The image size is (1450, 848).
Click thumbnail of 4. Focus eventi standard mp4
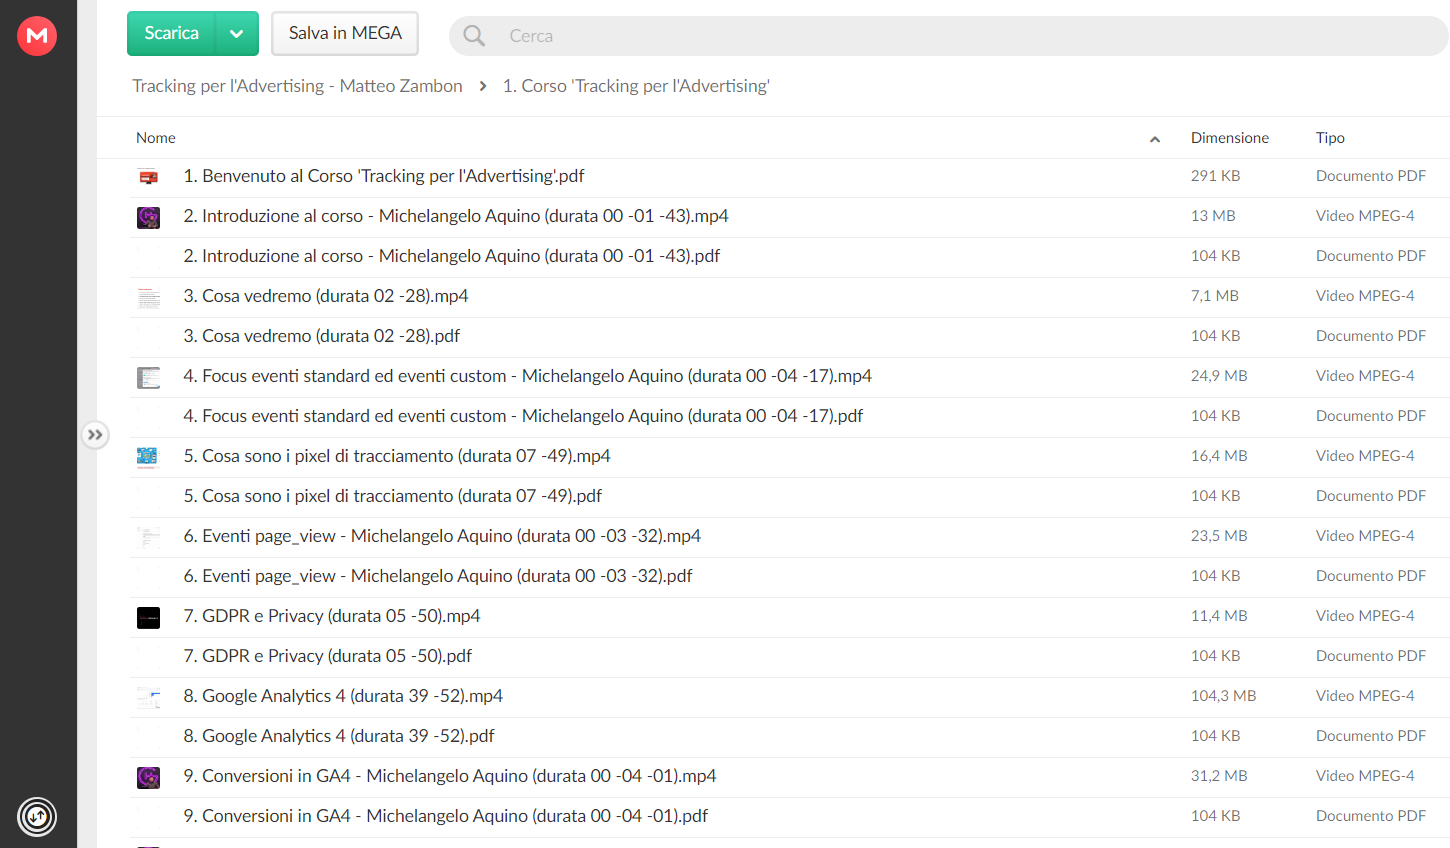tap(148, 377)
